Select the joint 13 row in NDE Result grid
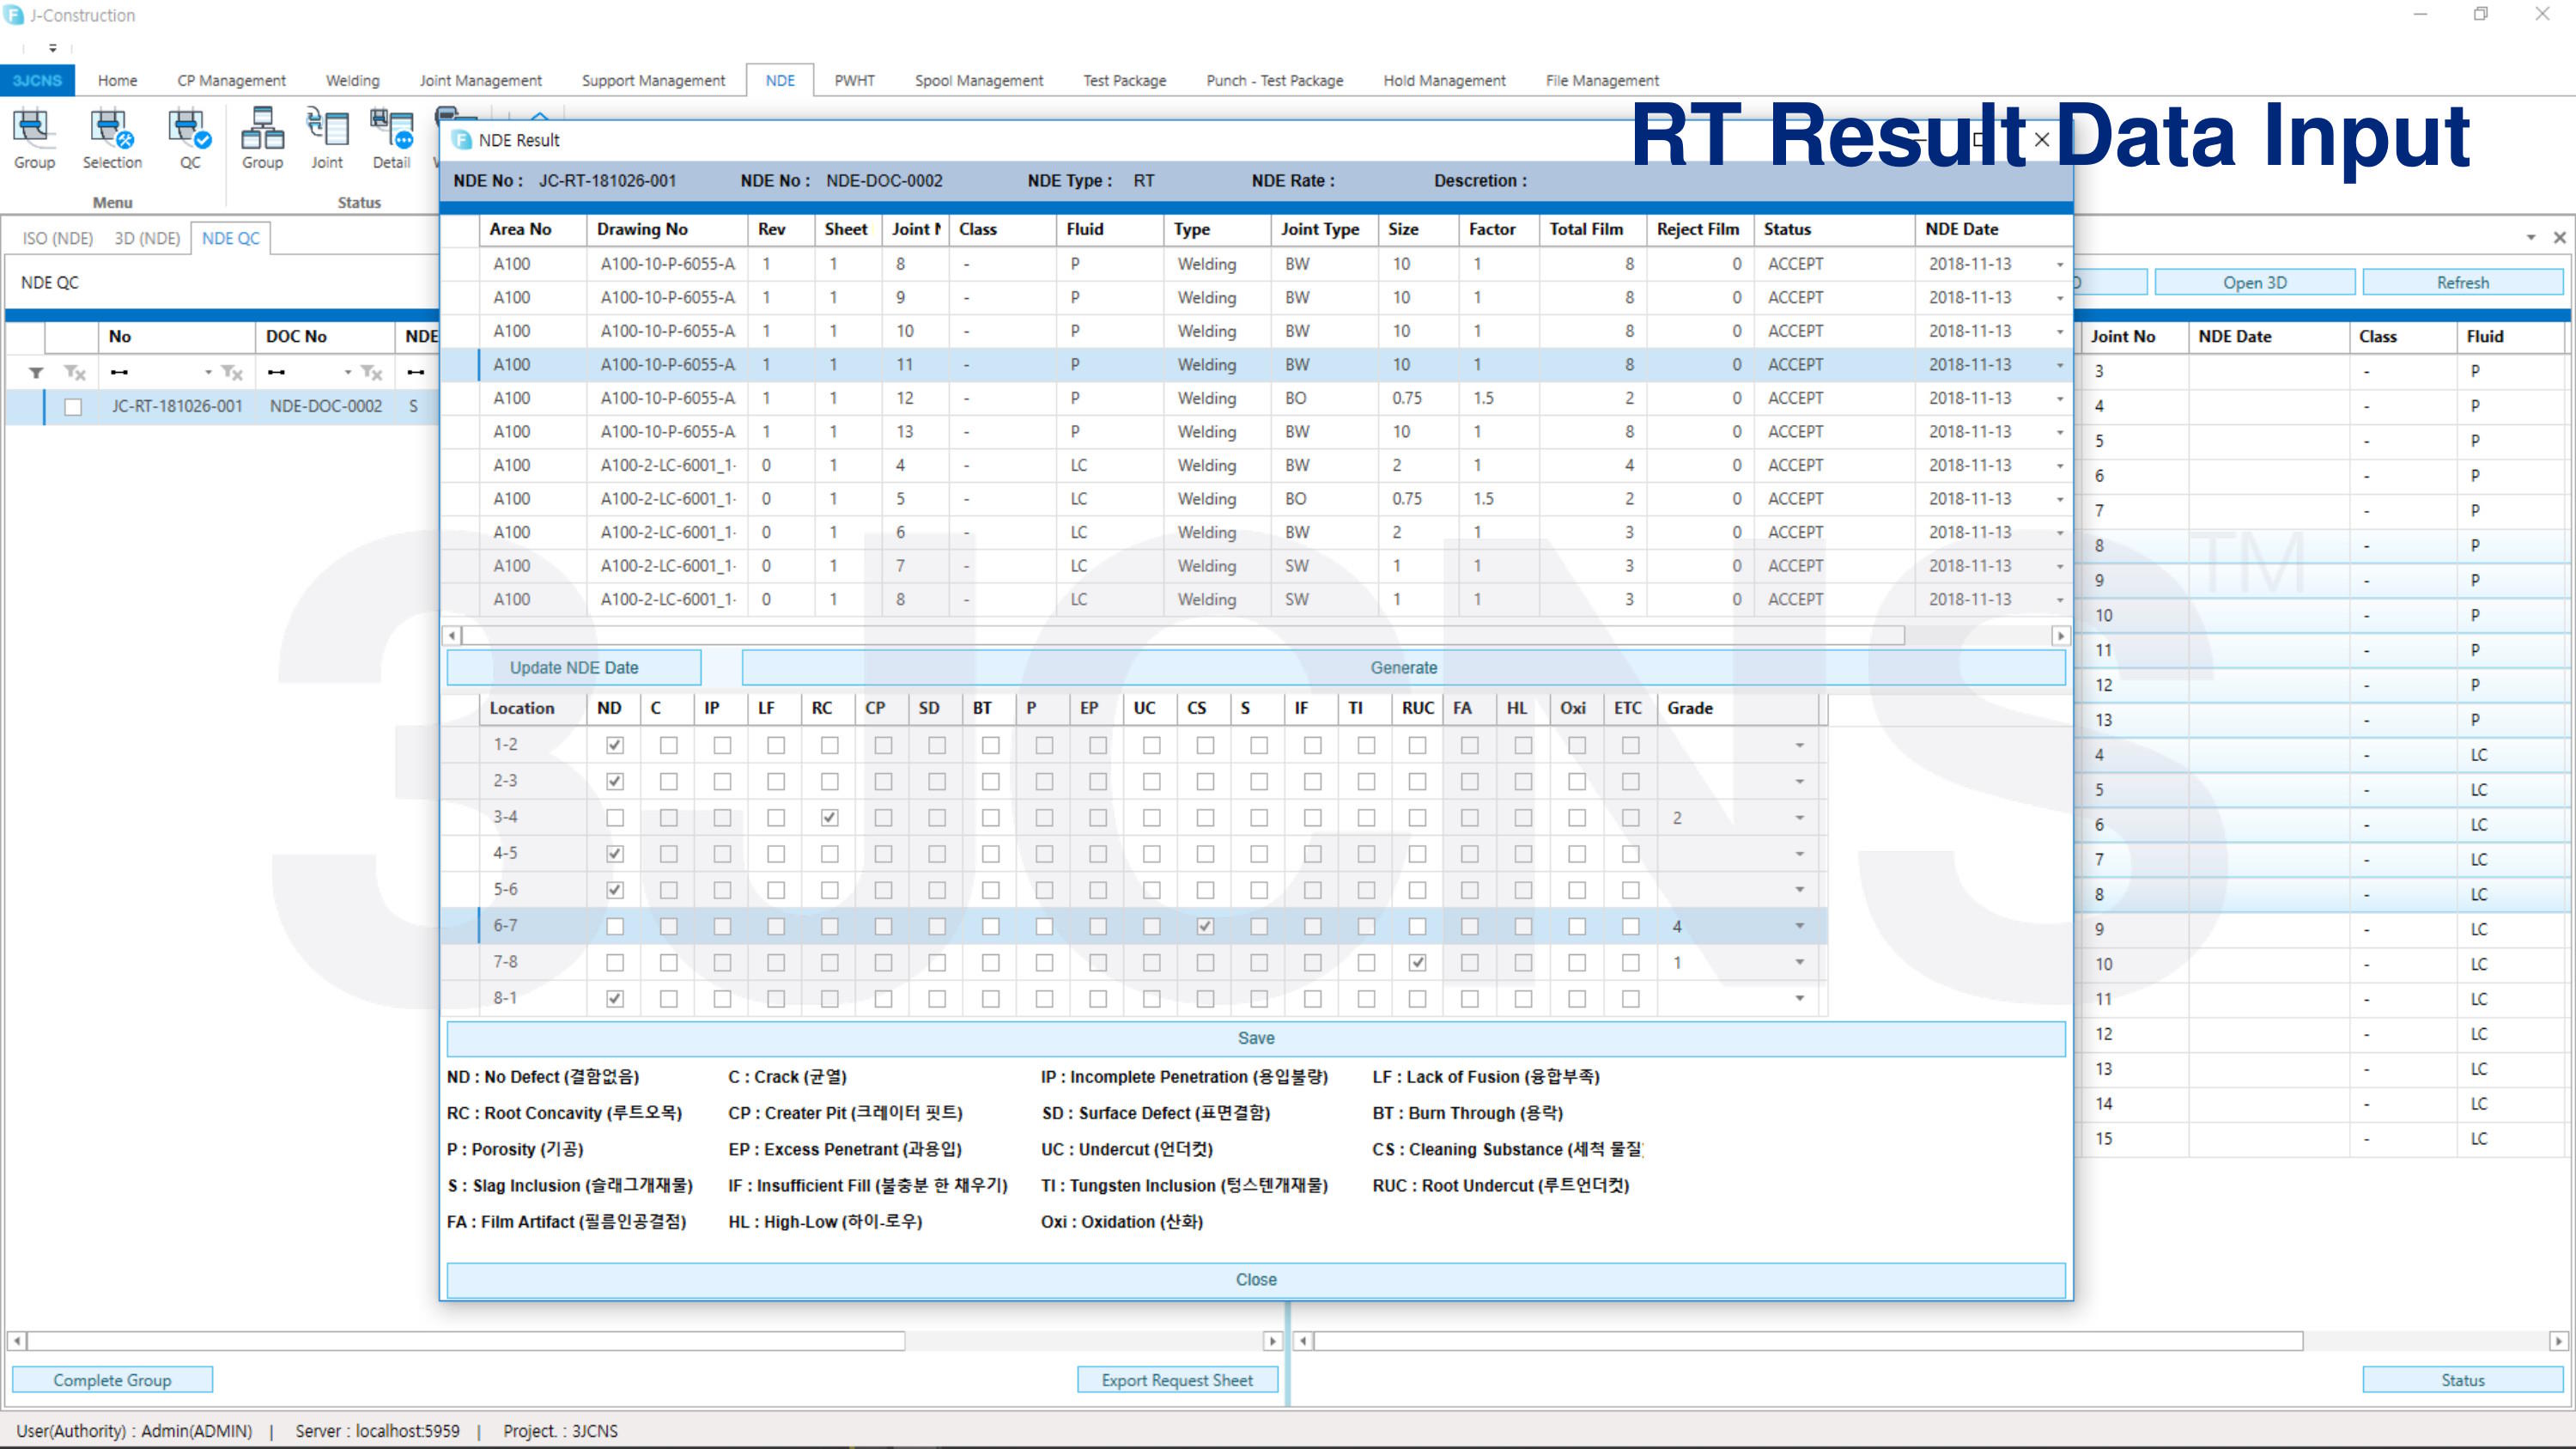The image size is (2576, 1449). pyautogui.click(x=1256, y=432)
